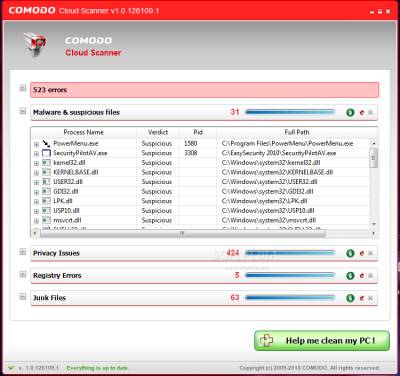Click the Privacy Issues progress bar
This screenshot has height=376, width=400.
290,253
